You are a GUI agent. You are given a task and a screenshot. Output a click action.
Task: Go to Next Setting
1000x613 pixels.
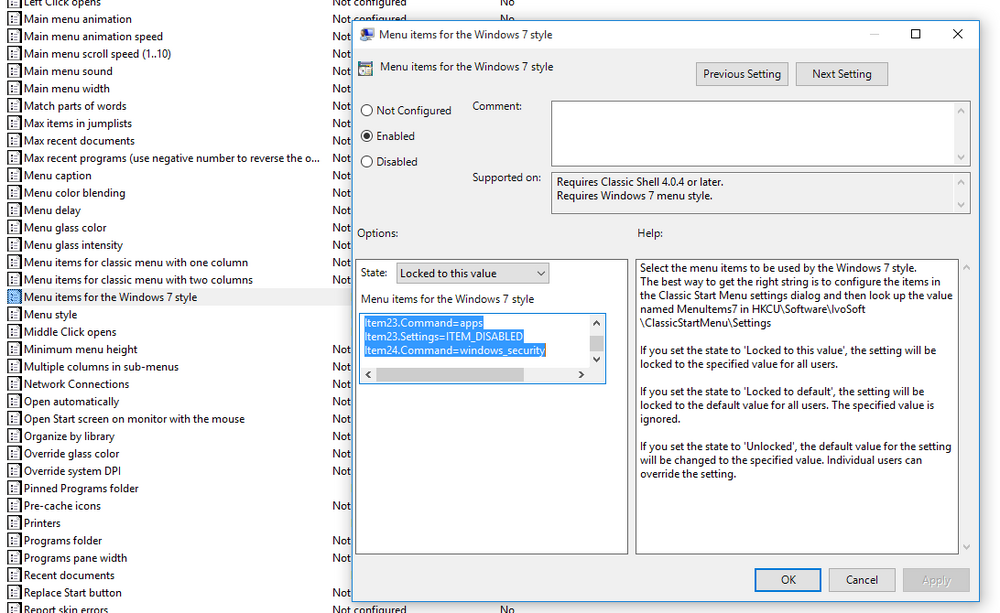(841, 74)
